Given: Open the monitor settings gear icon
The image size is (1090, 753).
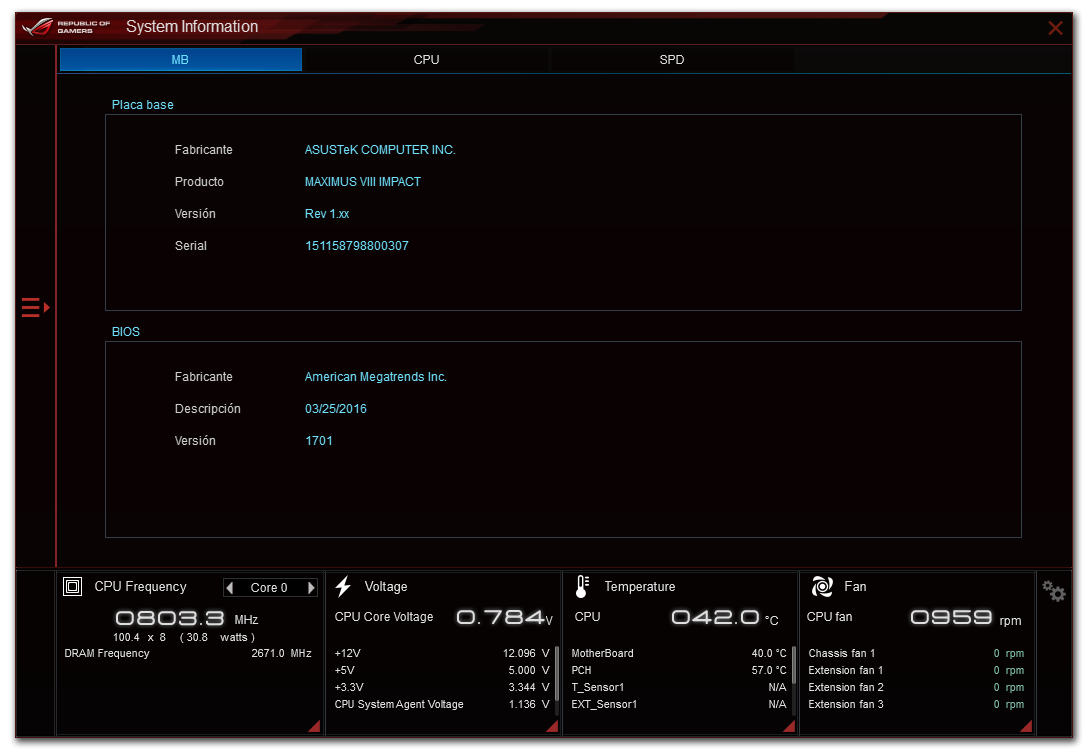Looking at the screenshot, I should click(x=1054, y=591).
